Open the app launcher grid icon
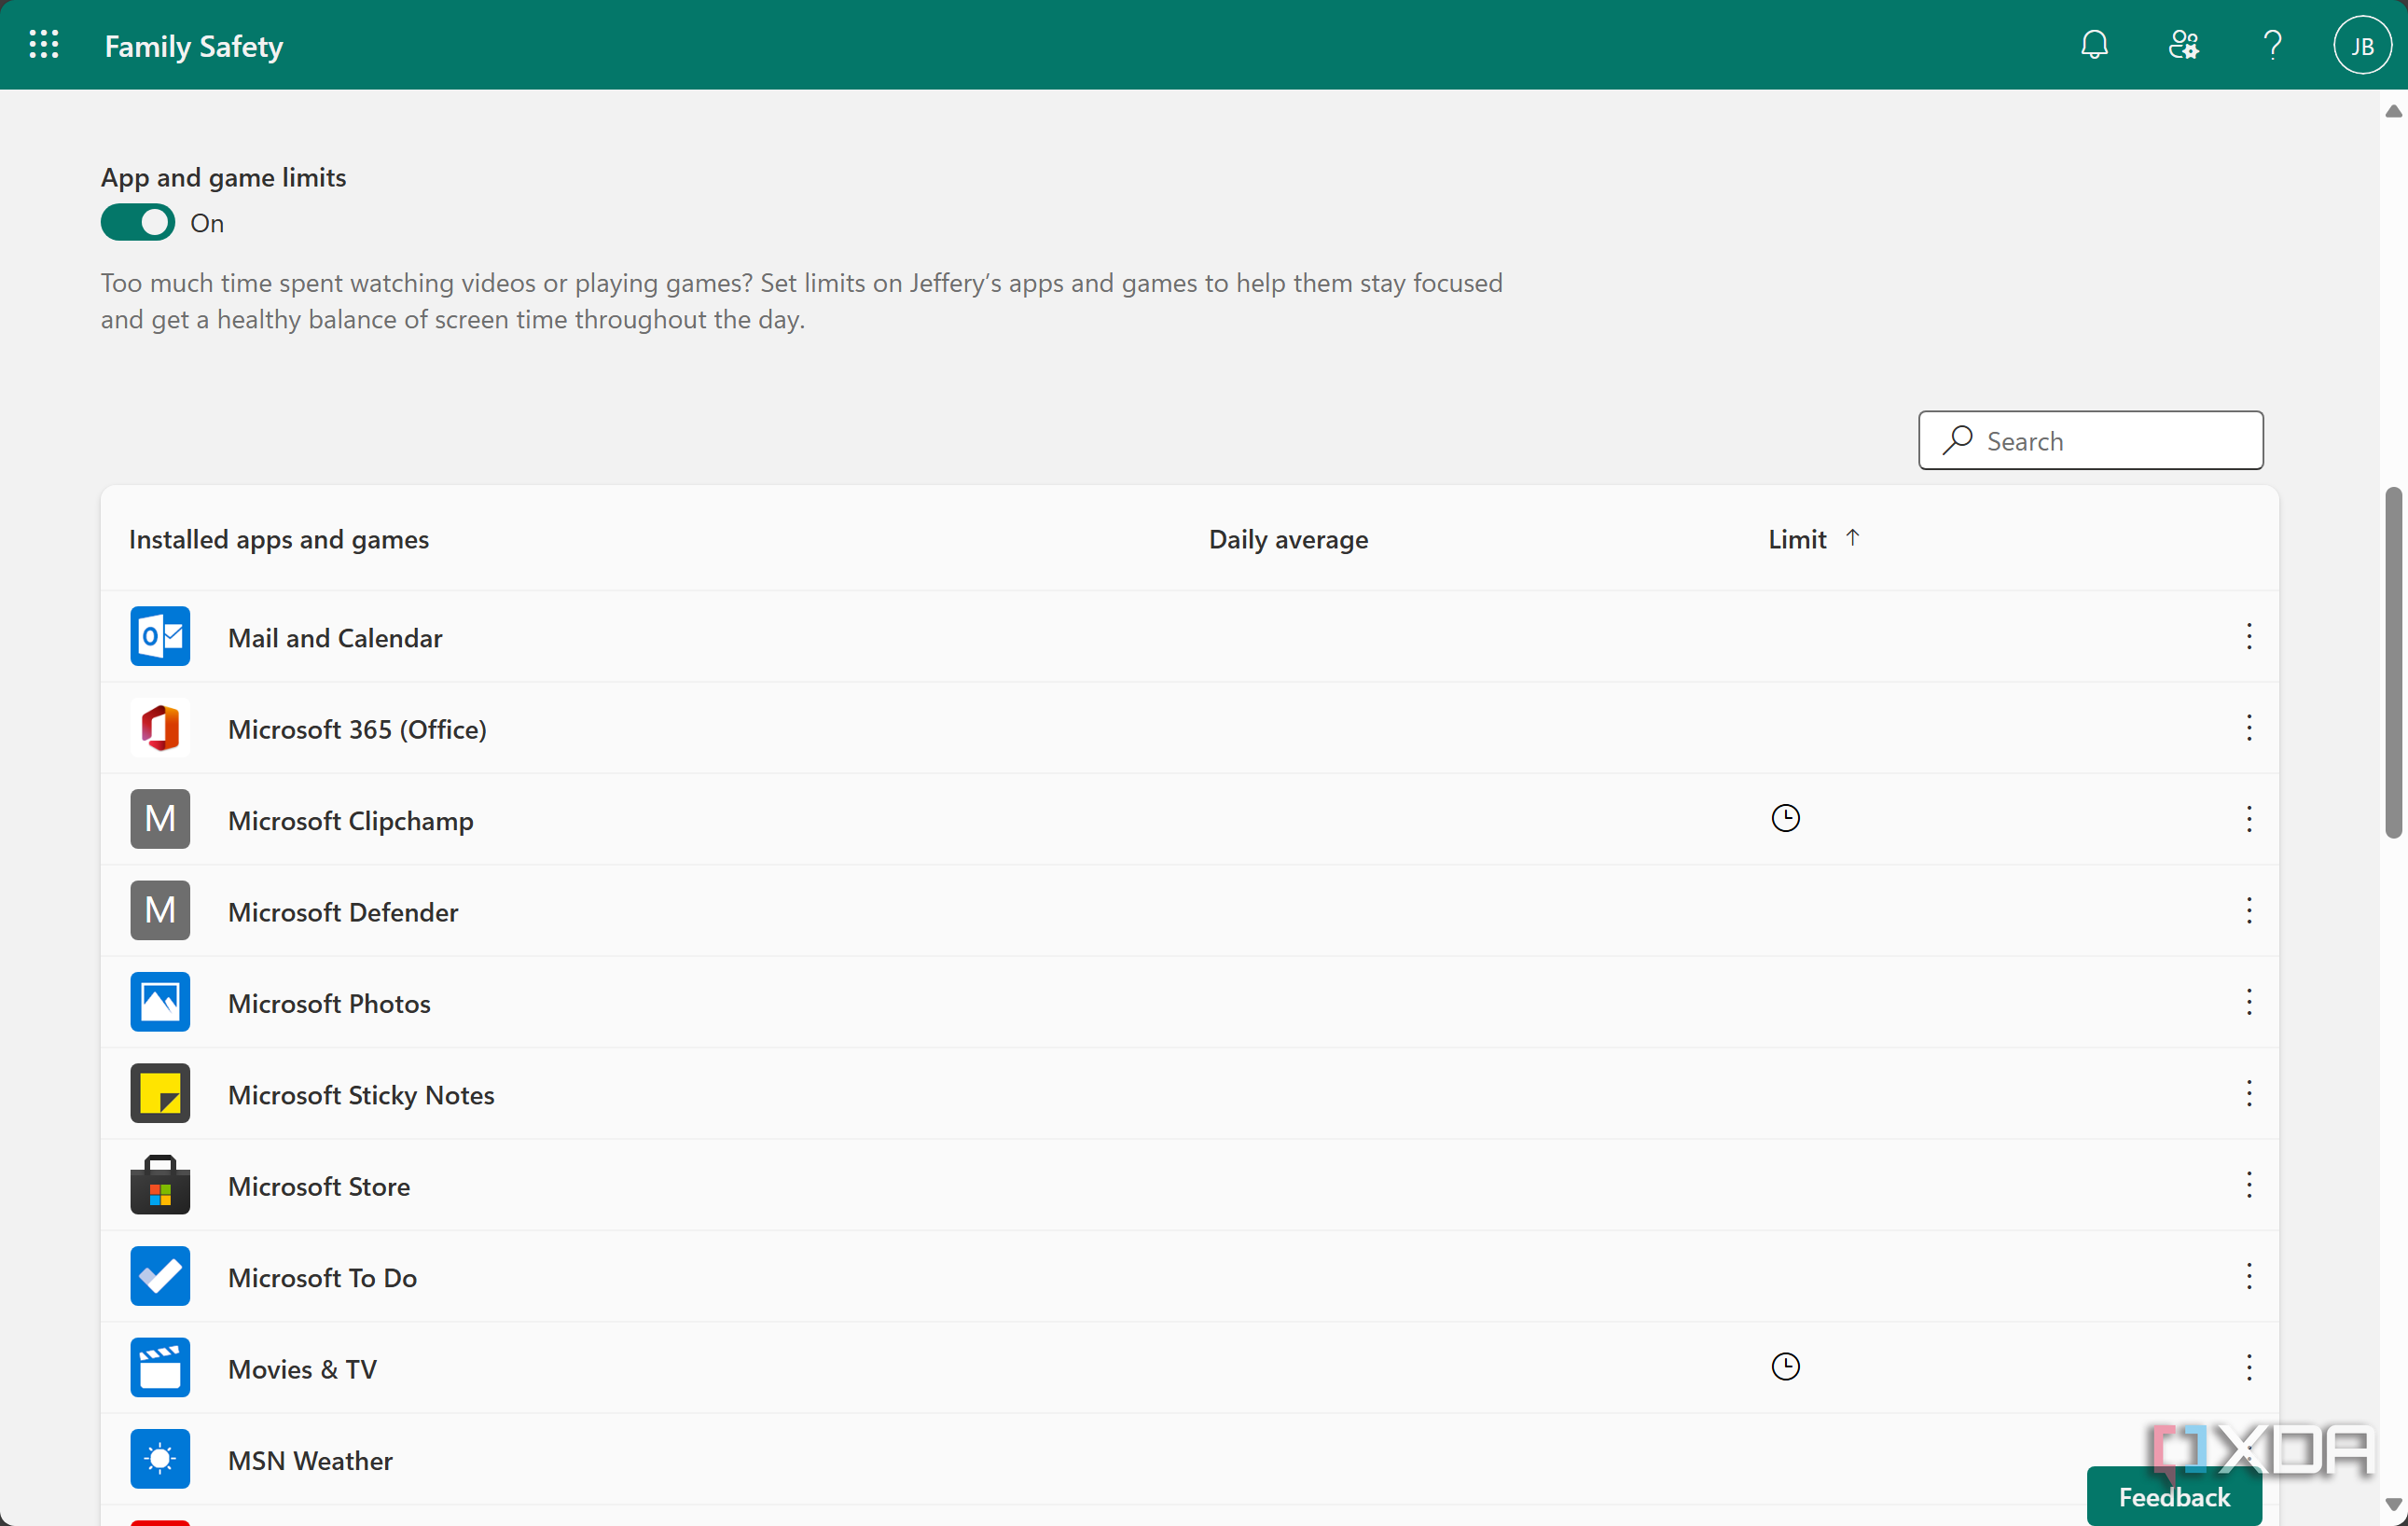 [x=44, y=45]
